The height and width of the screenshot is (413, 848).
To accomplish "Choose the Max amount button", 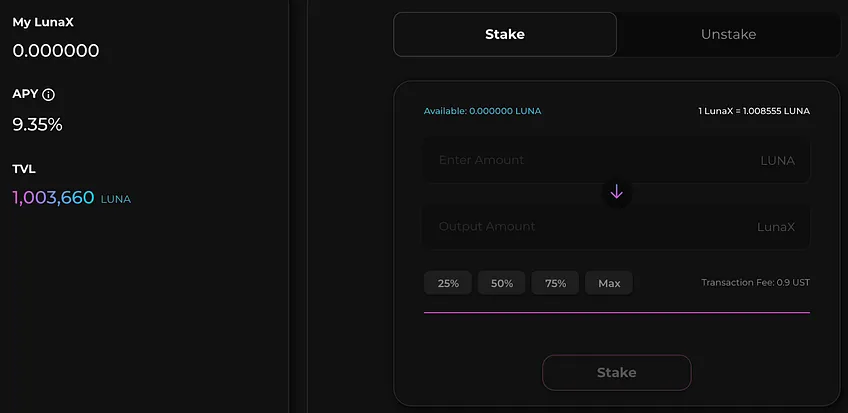I will (609, 283).
